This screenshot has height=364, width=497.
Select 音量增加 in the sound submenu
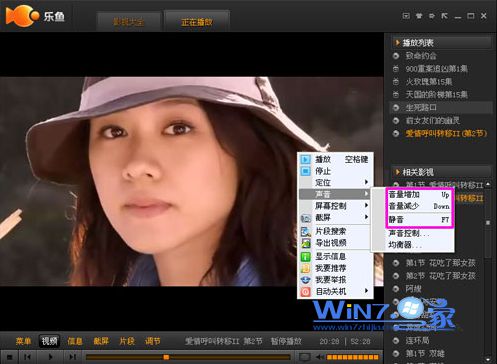click(419, 194)
